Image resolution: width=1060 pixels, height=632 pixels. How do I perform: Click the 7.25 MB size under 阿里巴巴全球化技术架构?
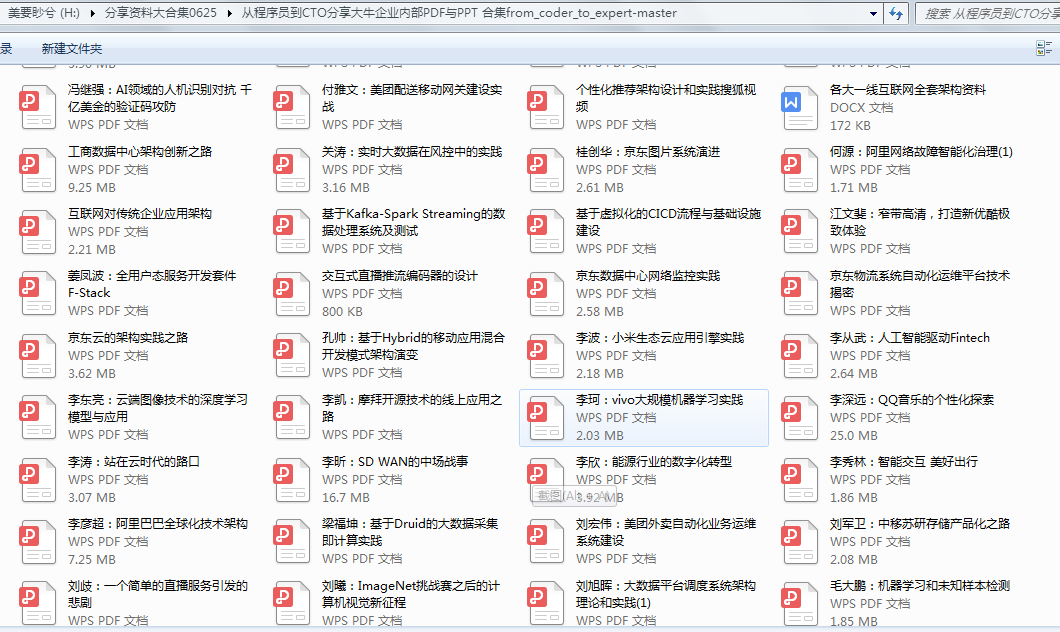click(92, 560)
